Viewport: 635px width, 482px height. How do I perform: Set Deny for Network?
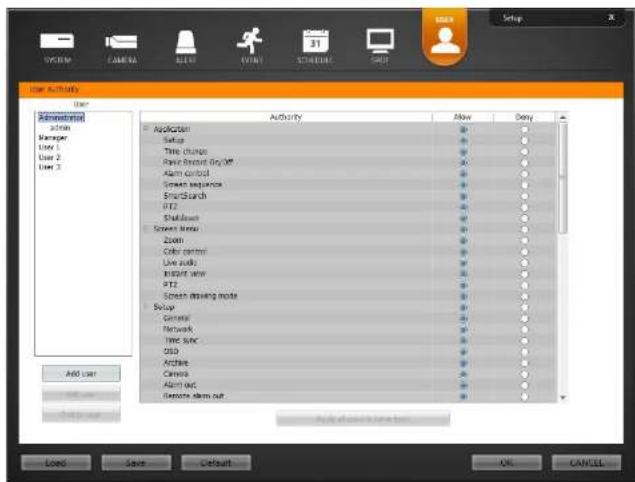[524, 330]
